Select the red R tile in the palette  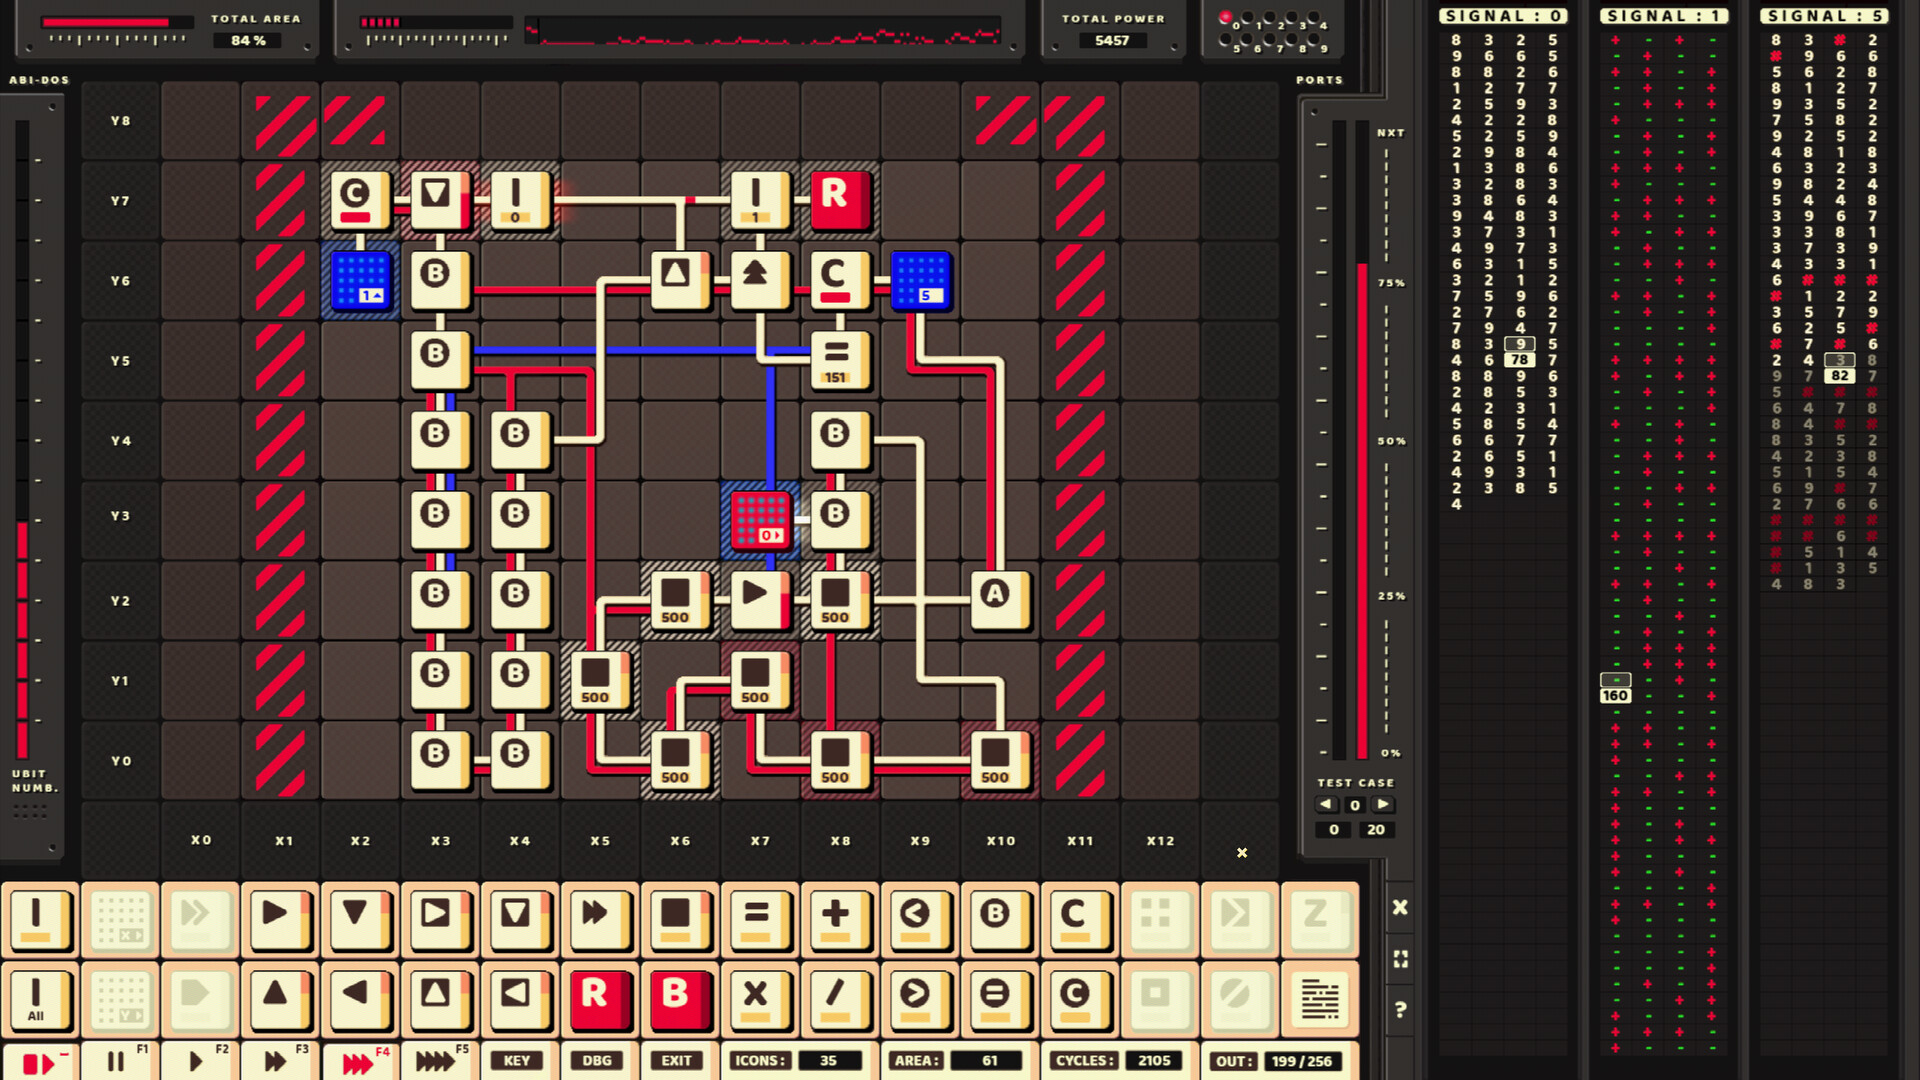tap(600, 999)
